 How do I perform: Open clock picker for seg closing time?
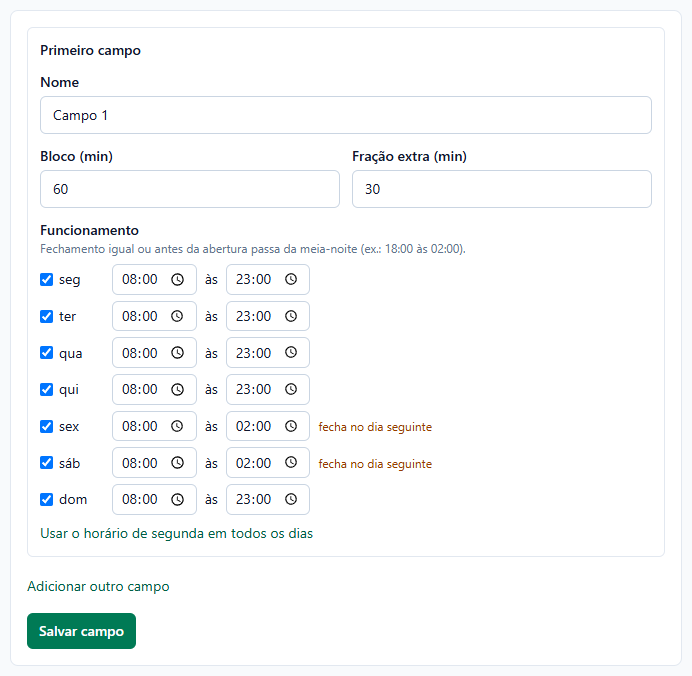(291, 279)
